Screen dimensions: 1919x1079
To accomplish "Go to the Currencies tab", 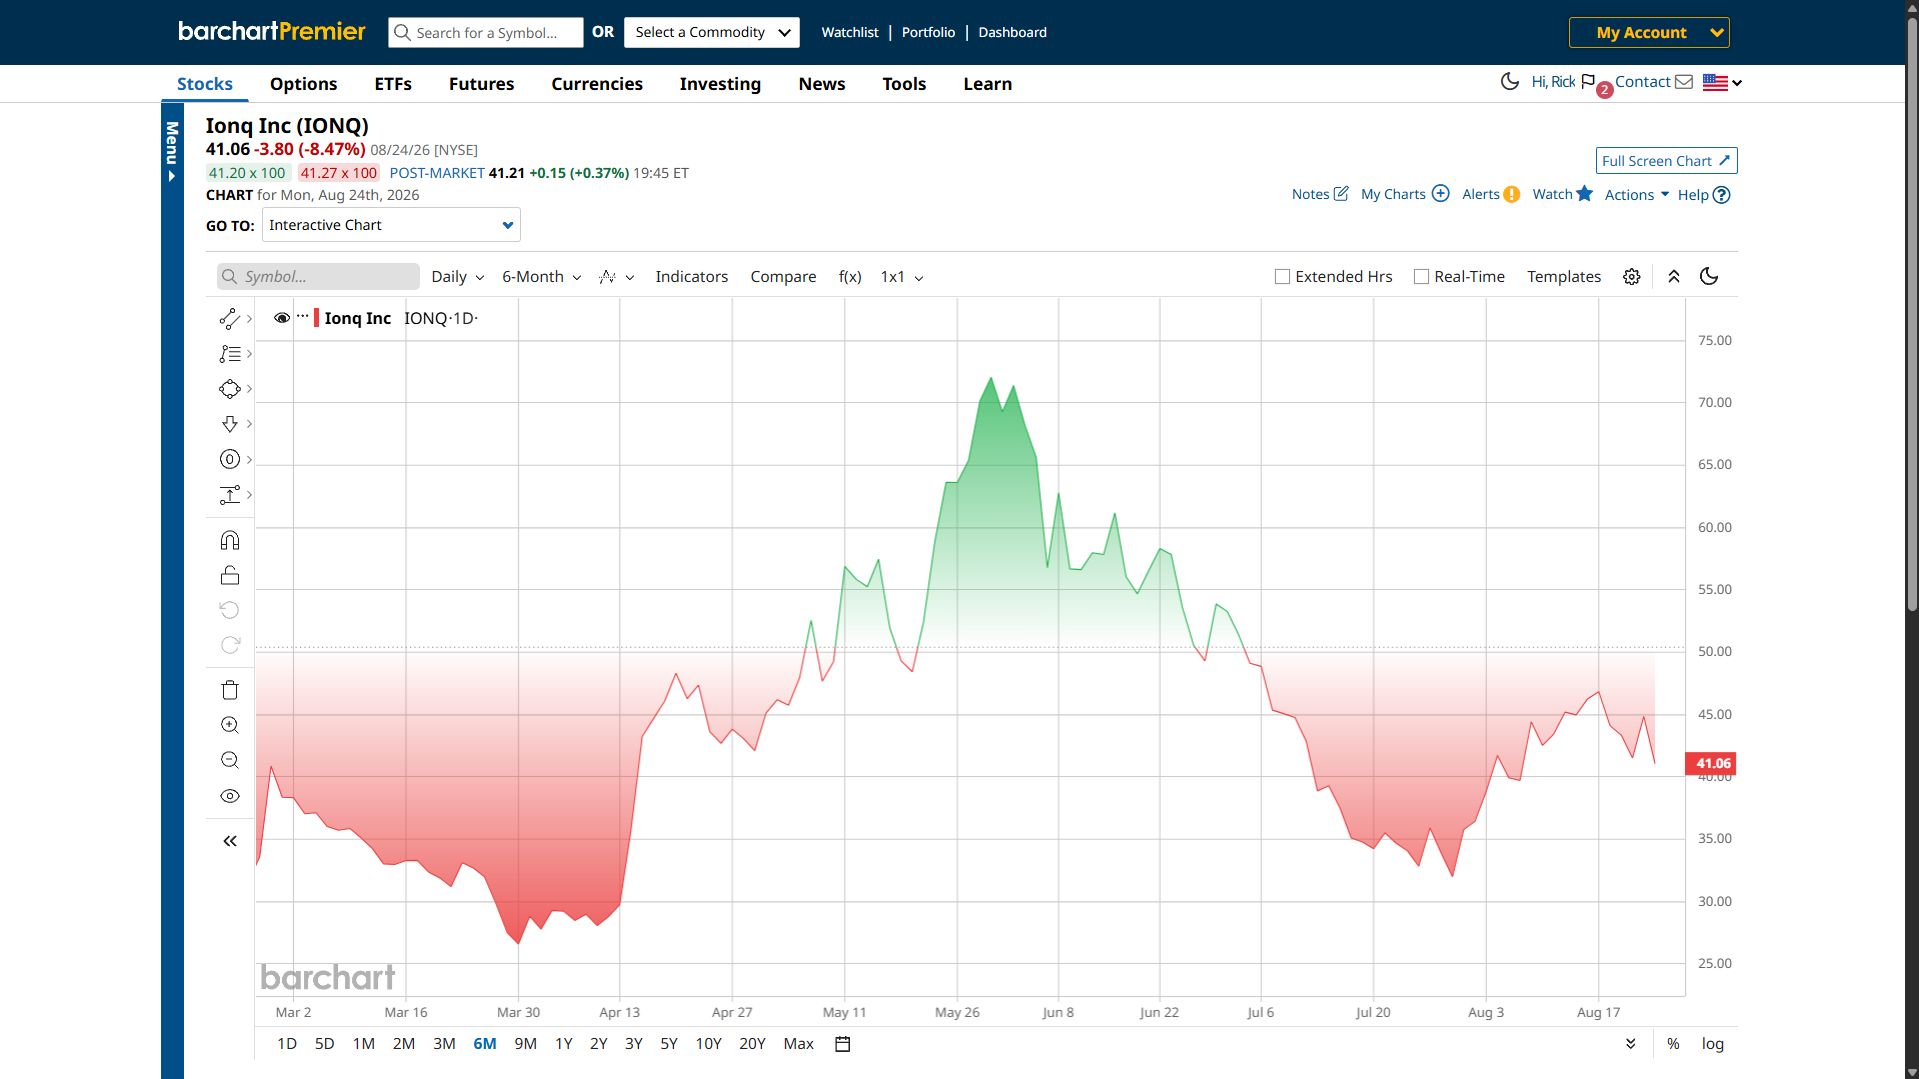I will click(x=597, y=84).
